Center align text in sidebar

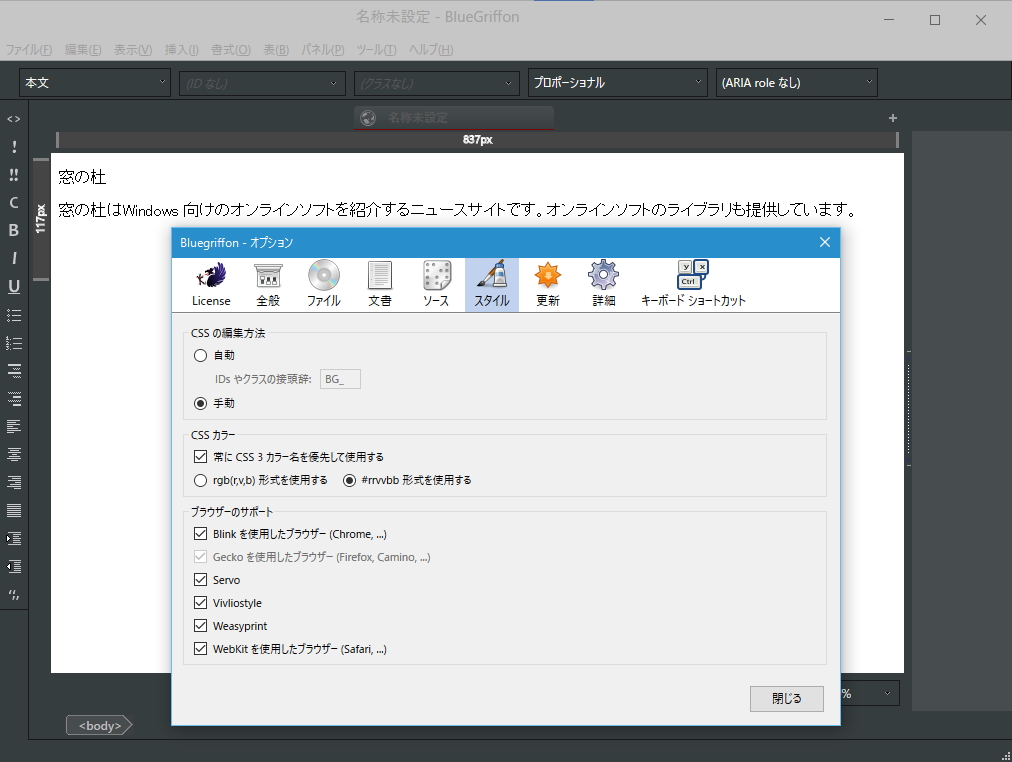click(x=14, y=454)
